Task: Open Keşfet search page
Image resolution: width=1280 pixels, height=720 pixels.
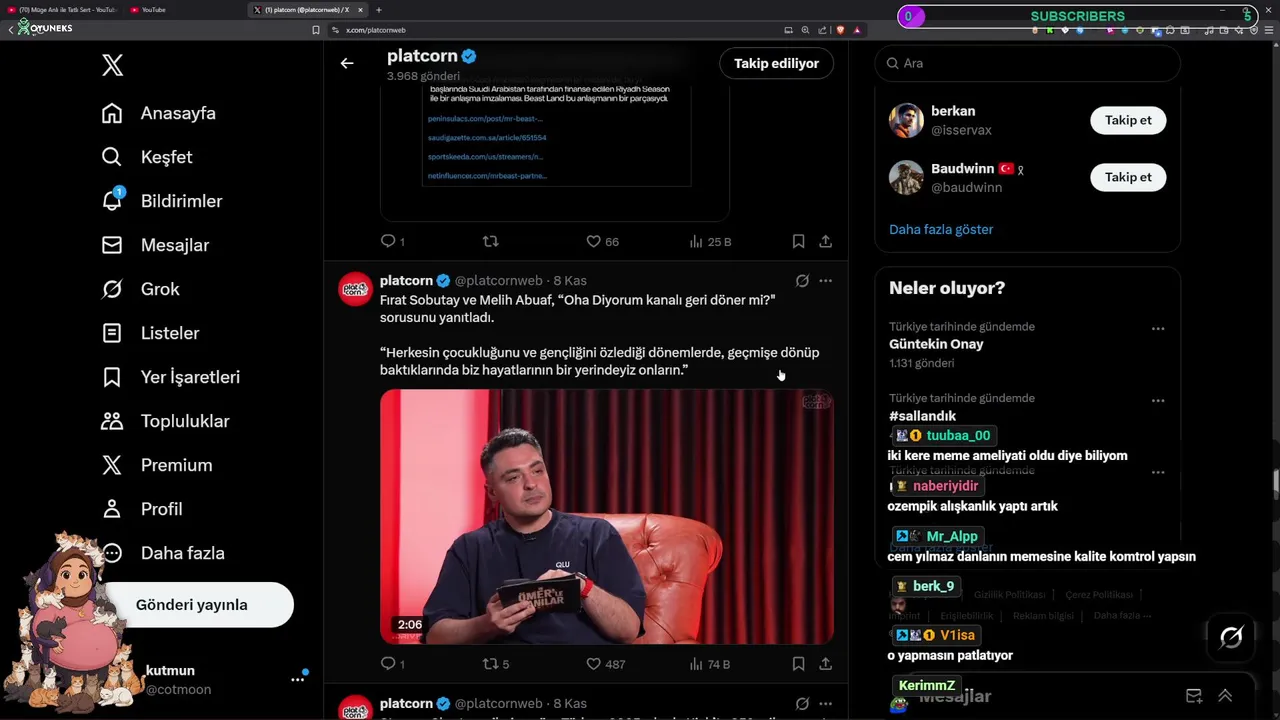Action: (147, 157)
